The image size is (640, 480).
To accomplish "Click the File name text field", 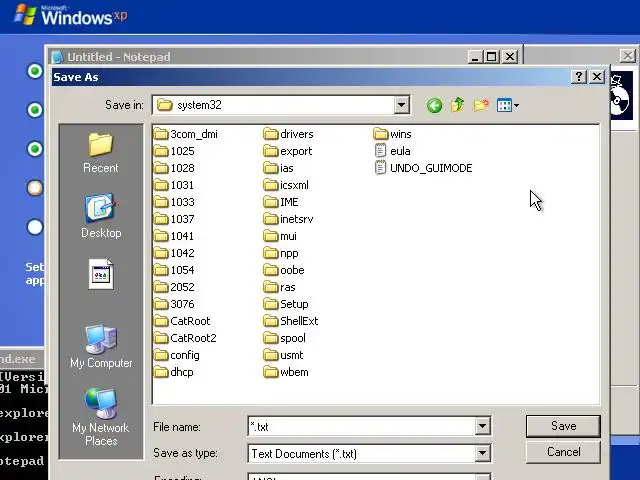I will 362,427.
